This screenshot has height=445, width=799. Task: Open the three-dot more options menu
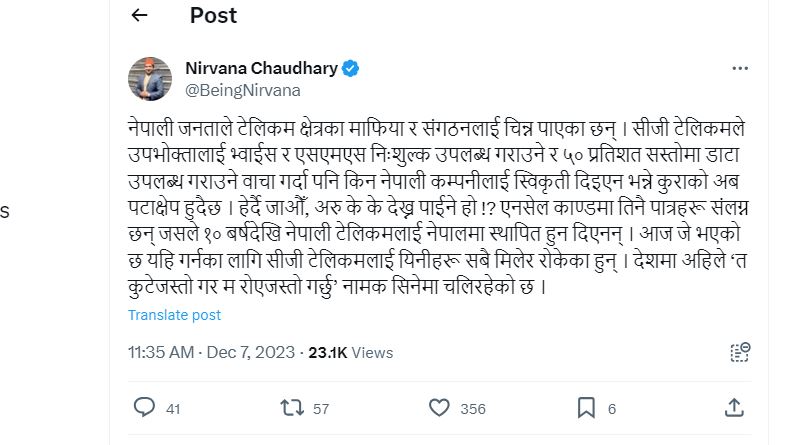coord(740,68)
